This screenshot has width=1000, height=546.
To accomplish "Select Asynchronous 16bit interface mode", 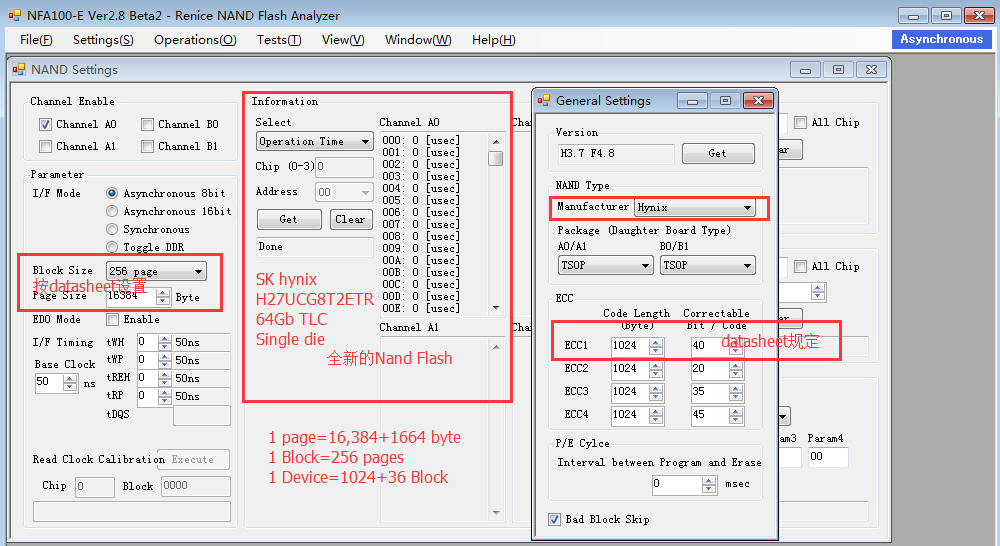I will 112,211.
